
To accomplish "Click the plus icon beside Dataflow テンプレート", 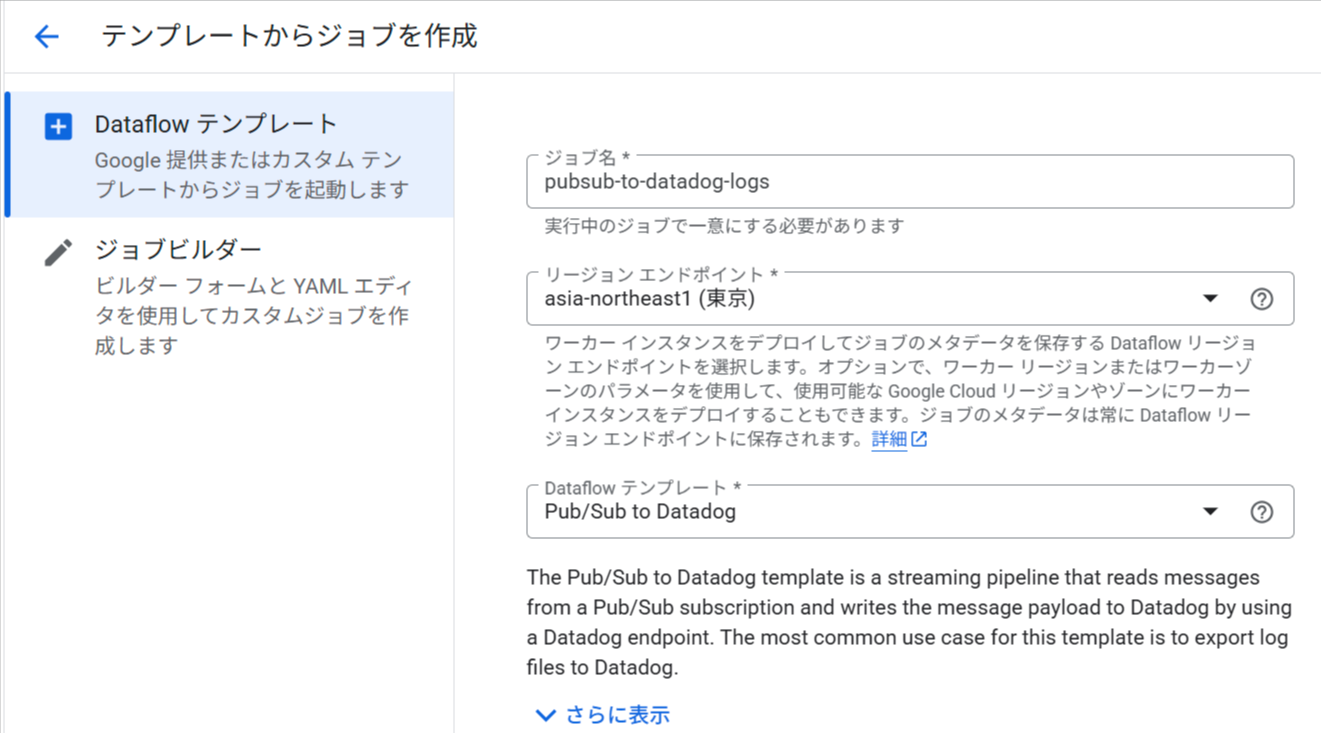I will (58, 127).
